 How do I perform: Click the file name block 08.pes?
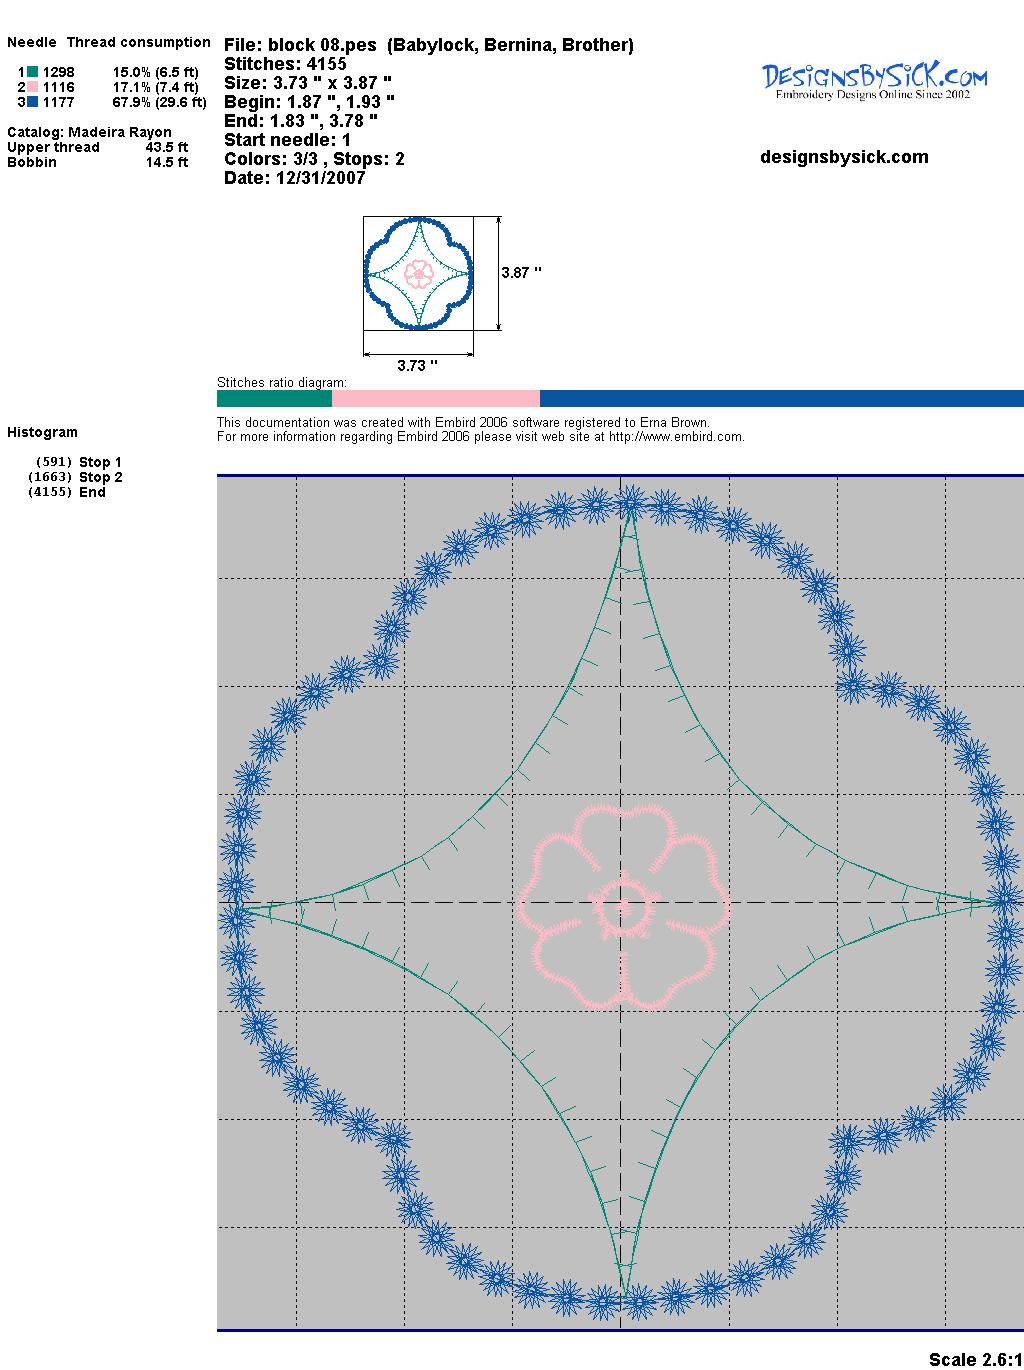click(323, 45)
